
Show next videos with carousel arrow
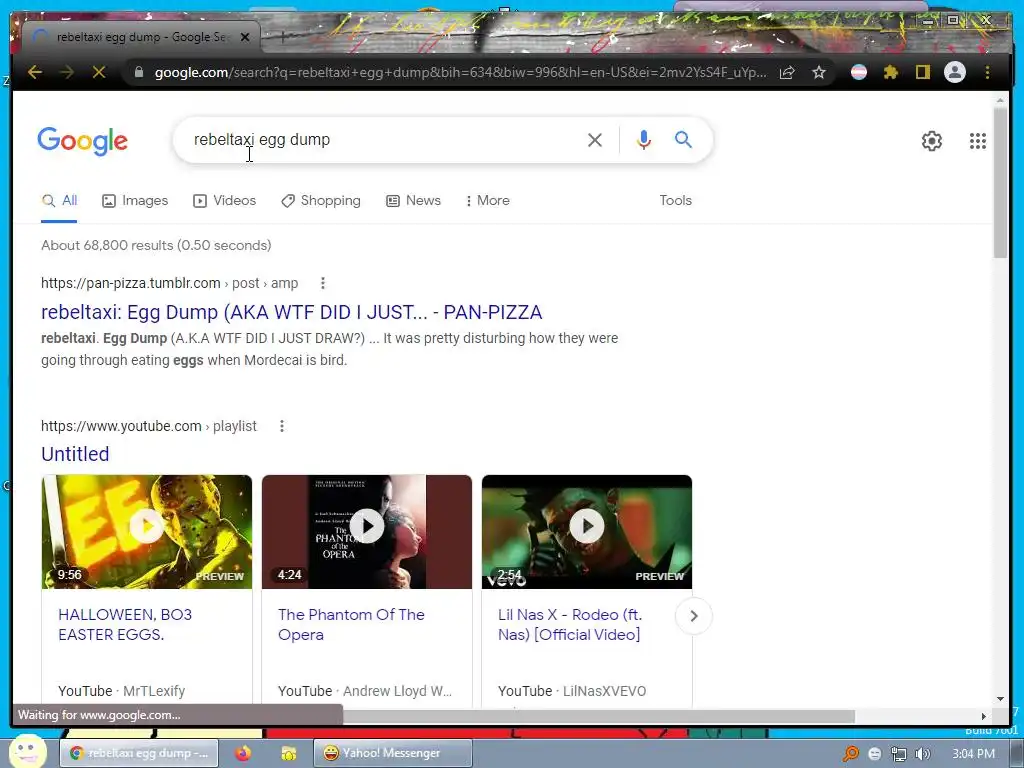point(694,616)
